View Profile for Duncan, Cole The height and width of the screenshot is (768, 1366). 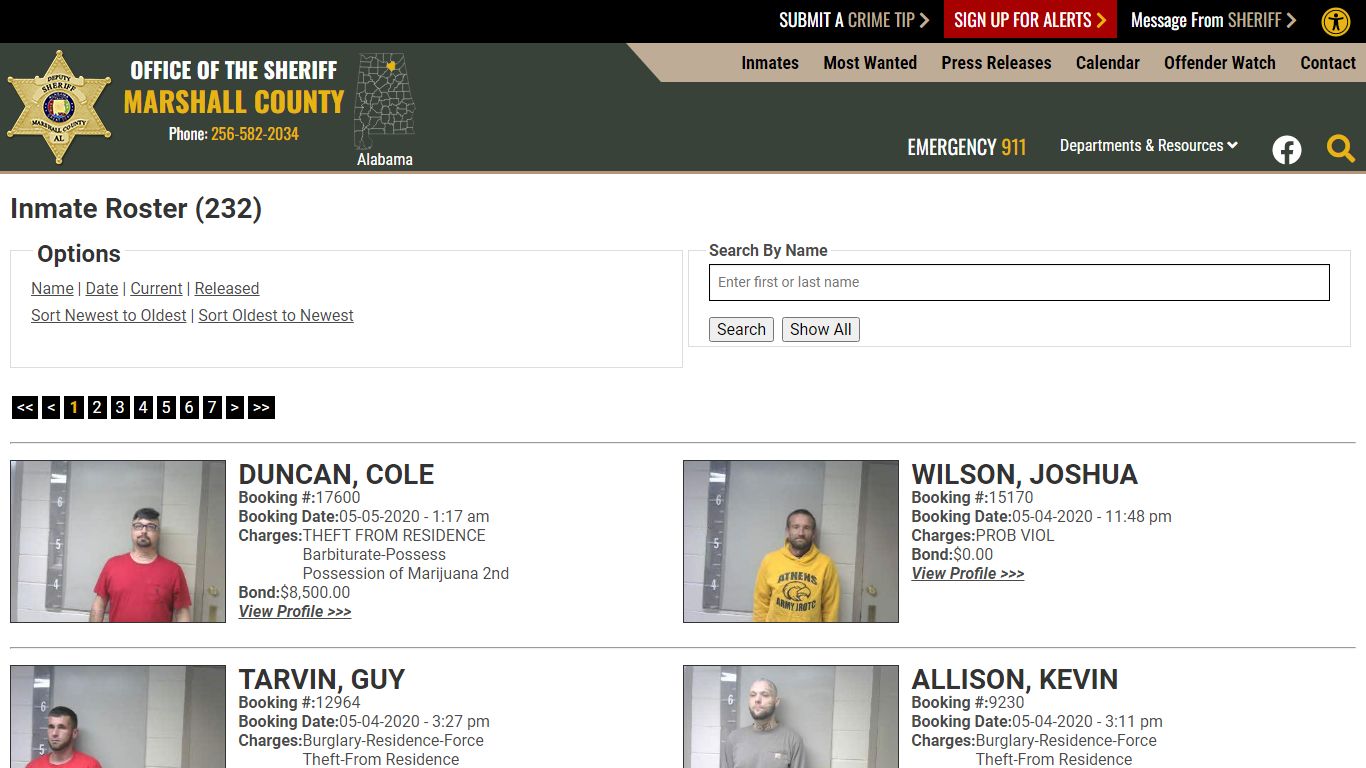(x=295, y=611)
